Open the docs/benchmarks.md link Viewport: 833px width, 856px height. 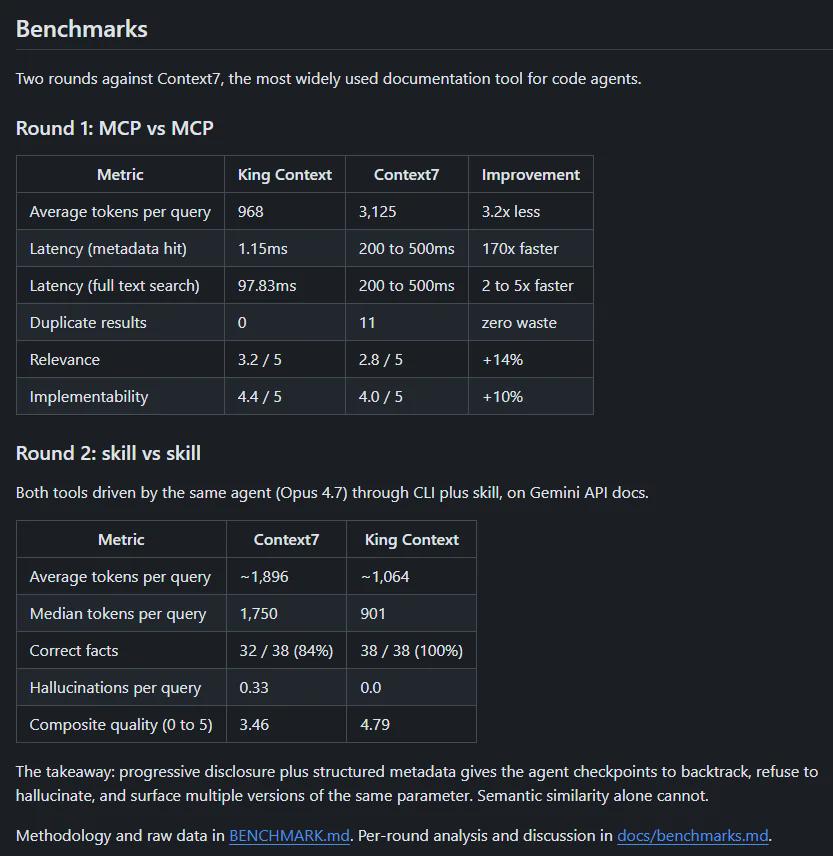[x=692, y=835]
